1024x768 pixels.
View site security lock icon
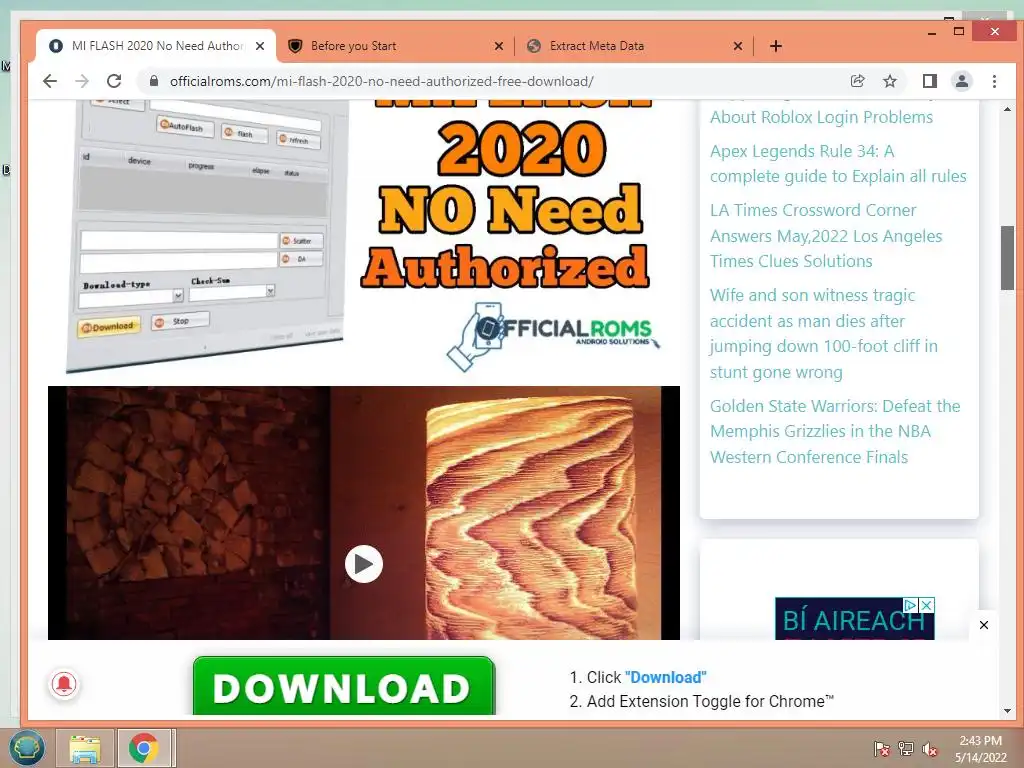click(x=153, y=81)
